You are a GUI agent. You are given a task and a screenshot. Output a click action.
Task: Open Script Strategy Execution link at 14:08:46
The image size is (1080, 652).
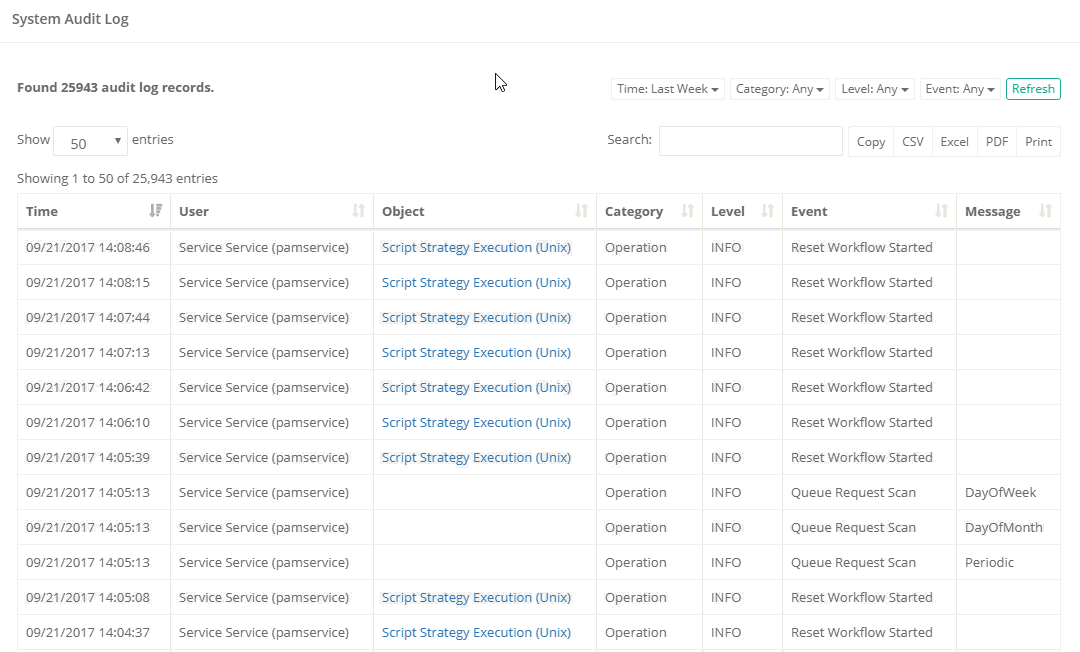[476, 248]
